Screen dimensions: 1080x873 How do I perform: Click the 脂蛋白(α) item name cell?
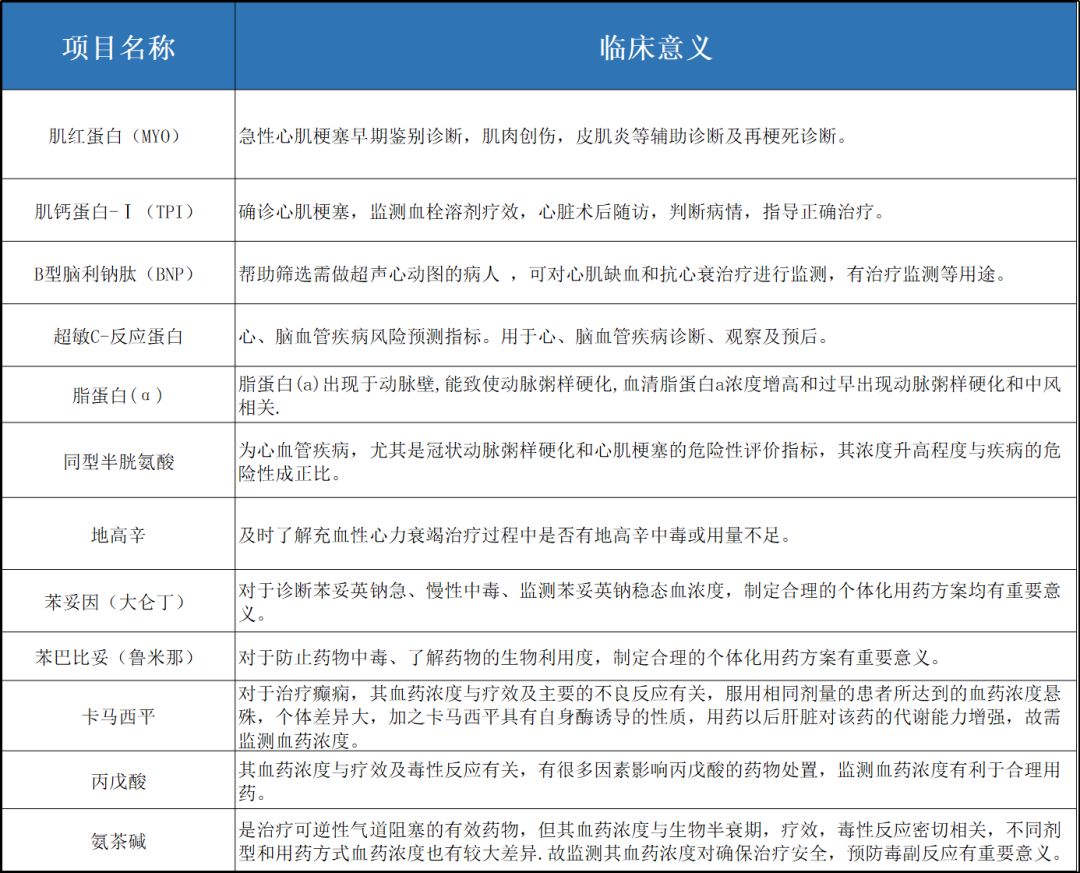coord(118,395)
